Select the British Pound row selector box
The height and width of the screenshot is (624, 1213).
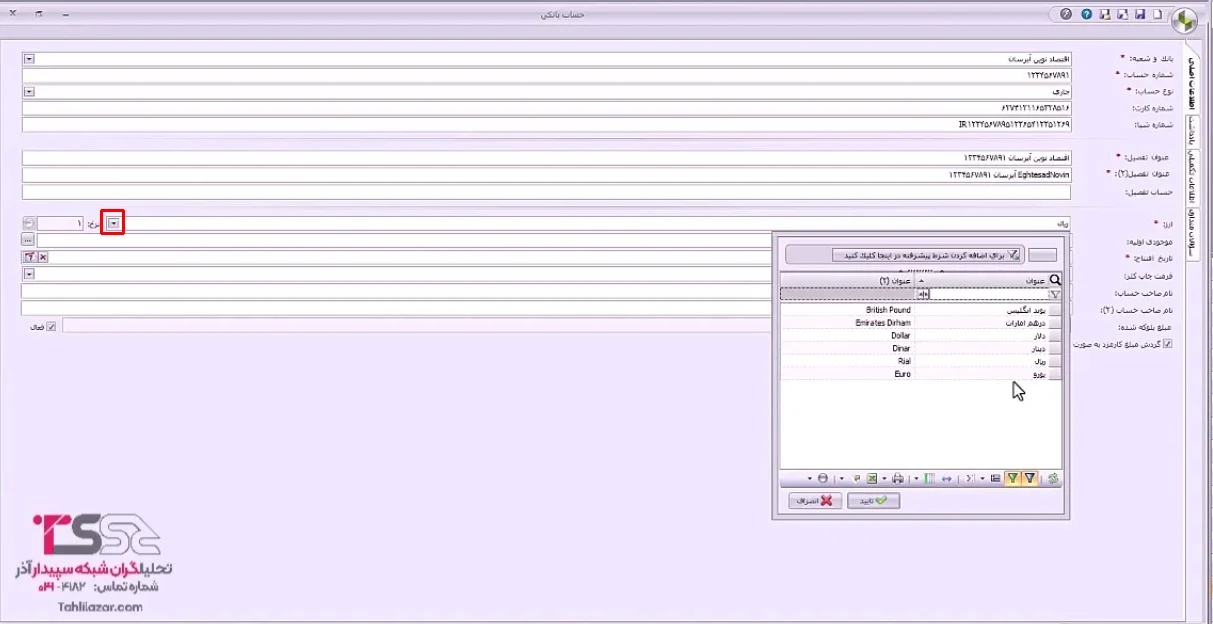click(x=1055, y=311)
